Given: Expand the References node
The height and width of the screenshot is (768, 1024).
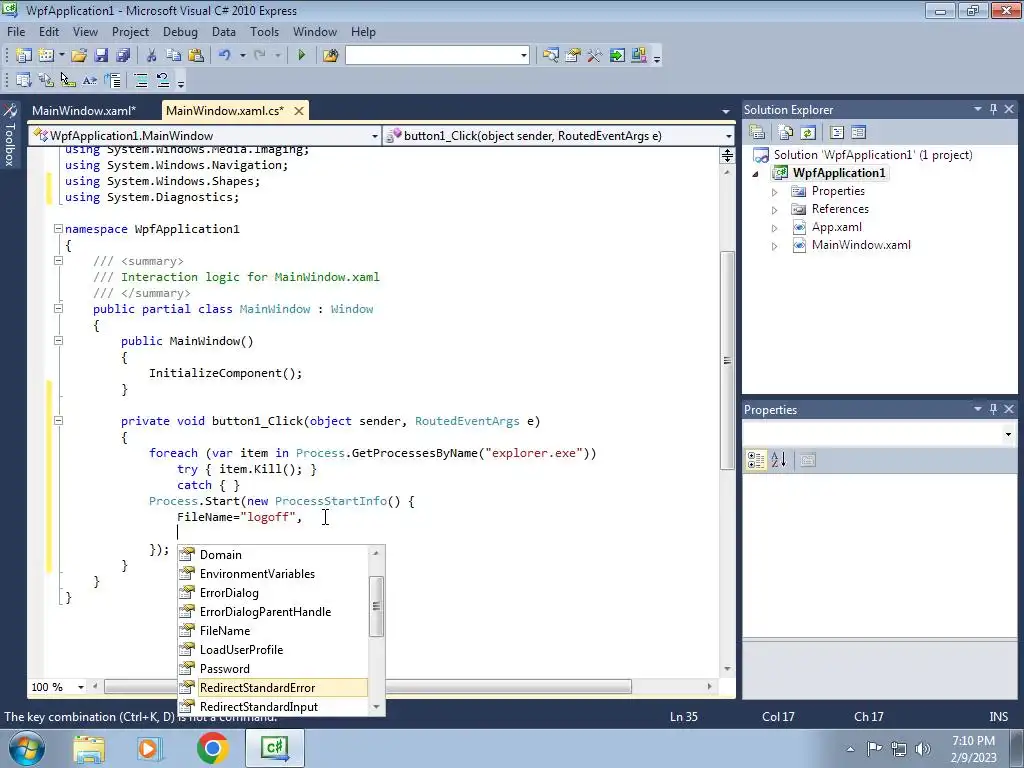Looking at the screenshot, I should point(775,210).
